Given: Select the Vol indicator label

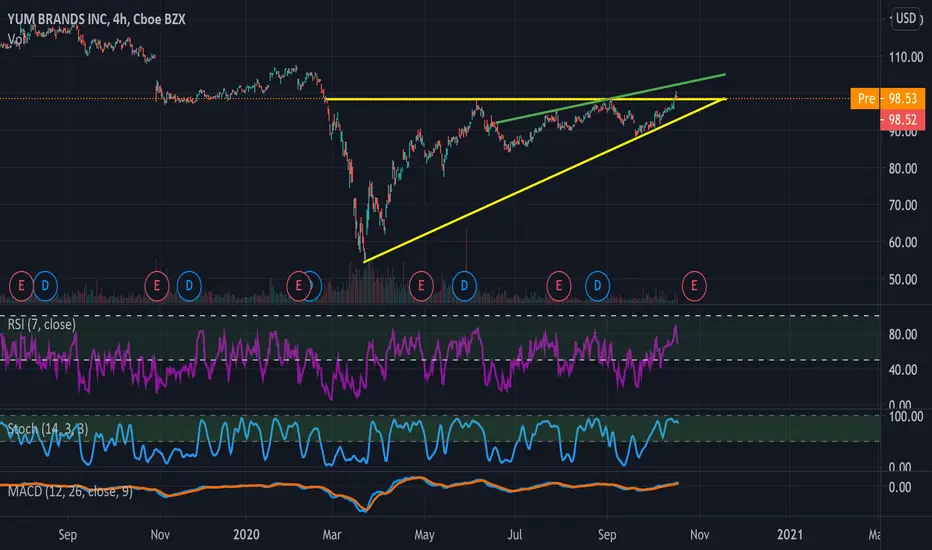Looking at the screenshot, I should coord(15,39).
